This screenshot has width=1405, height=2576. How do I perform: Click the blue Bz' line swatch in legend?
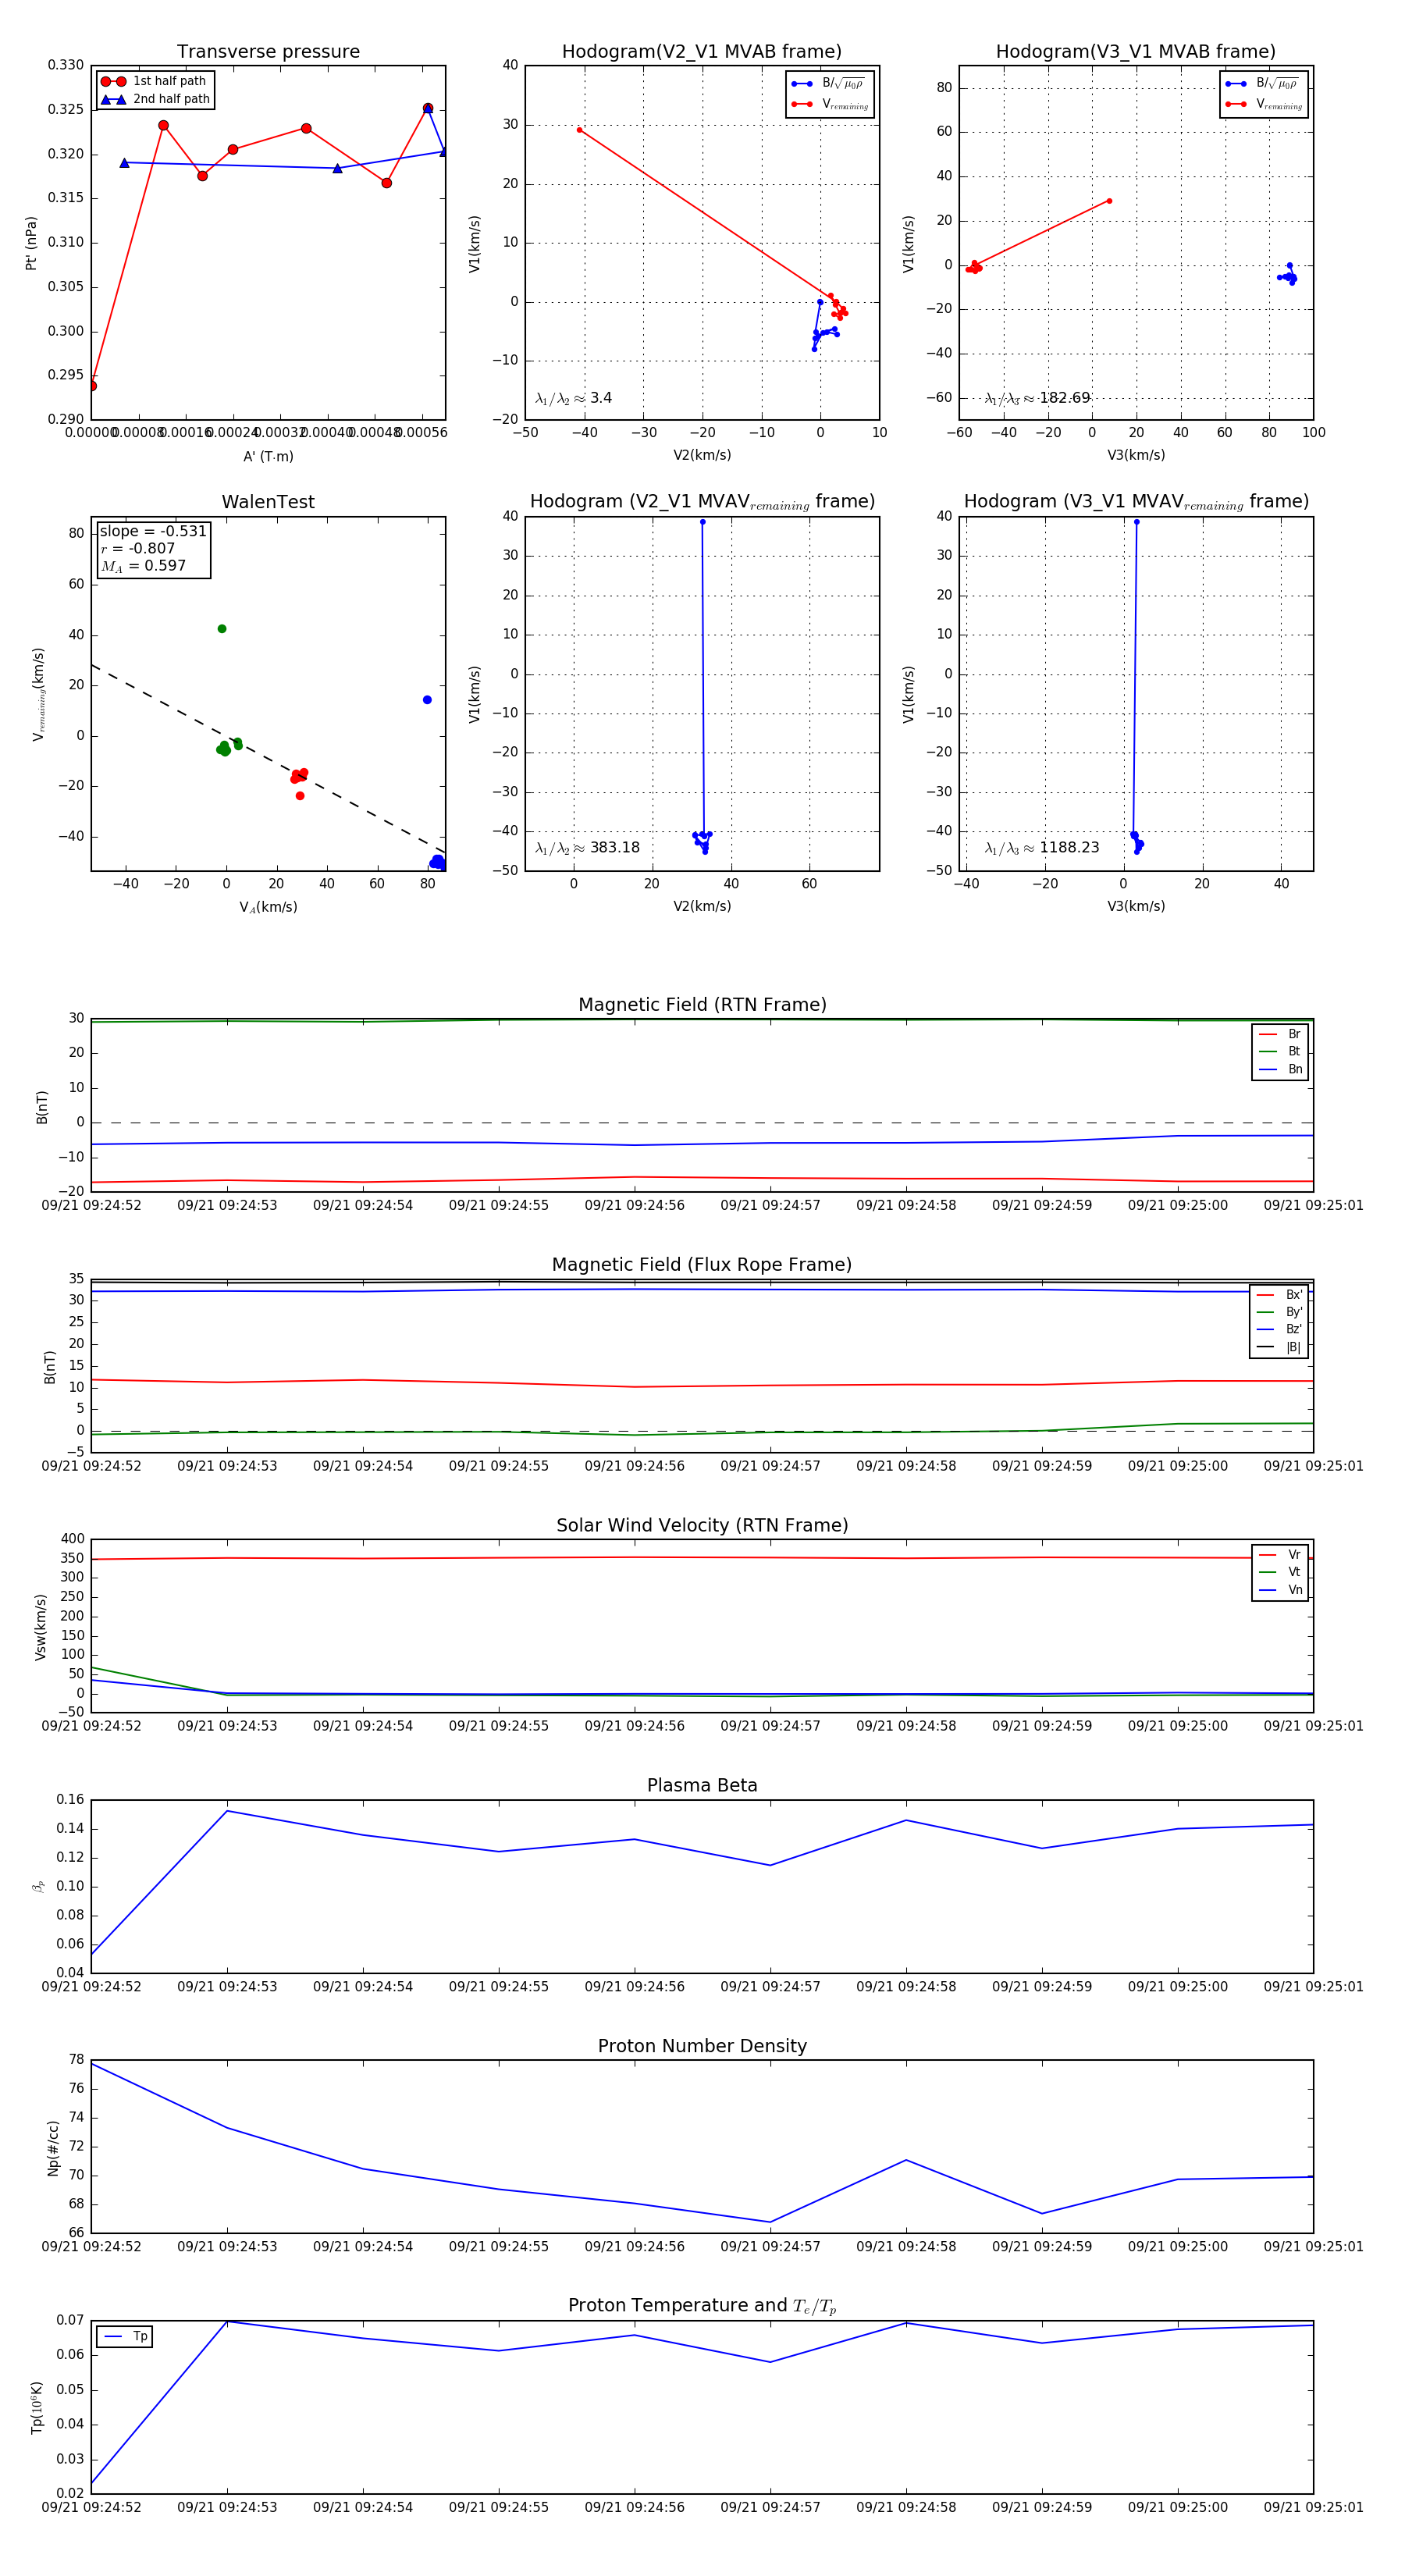1266,1329
